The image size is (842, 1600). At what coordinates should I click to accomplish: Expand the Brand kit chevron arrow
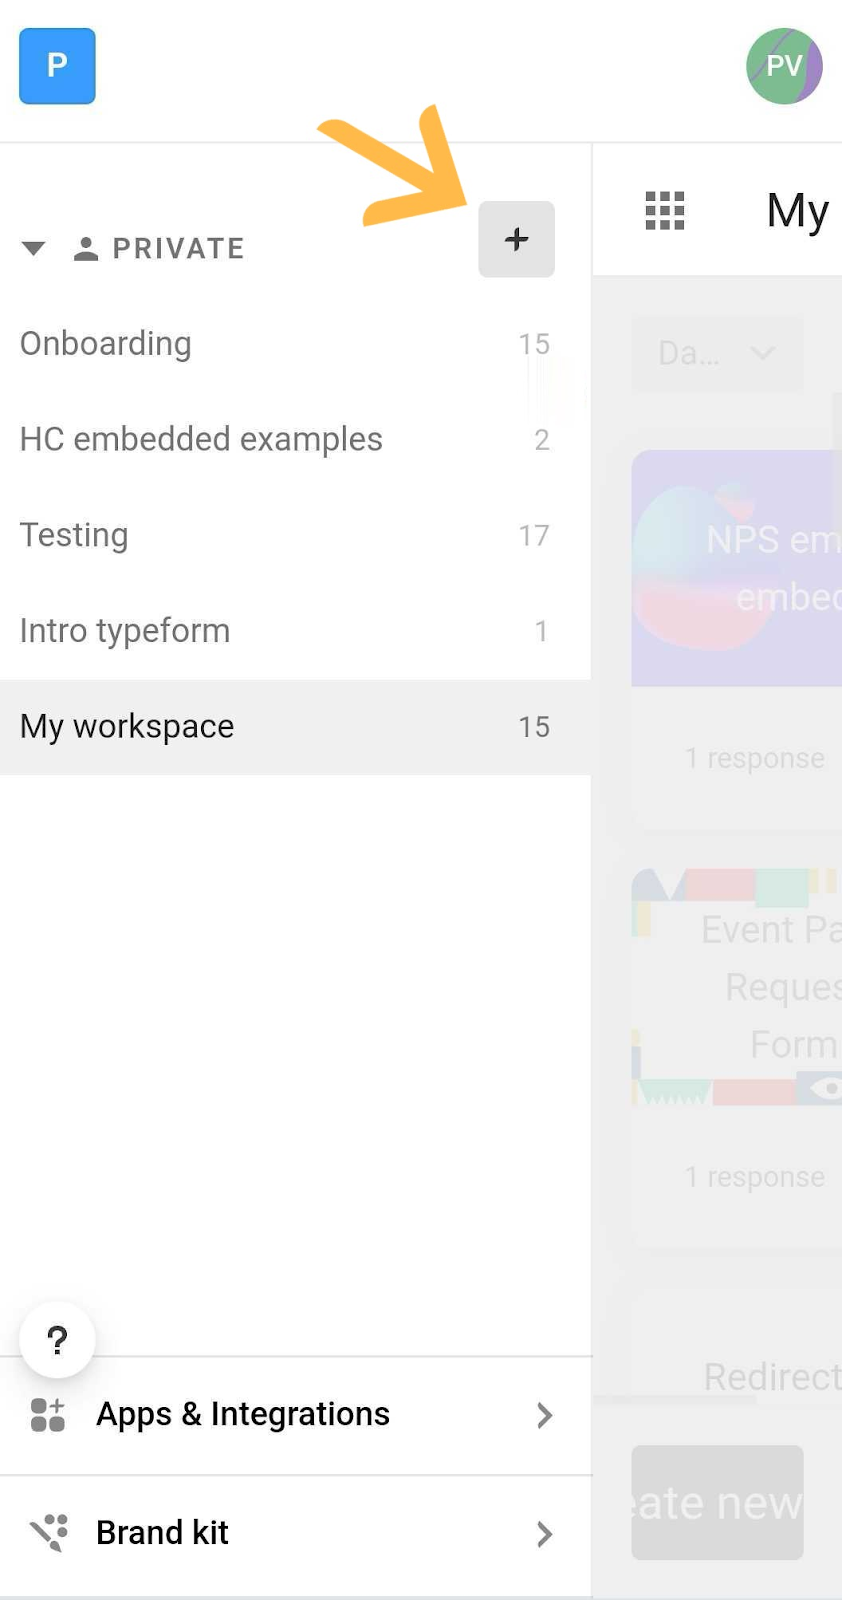tap(544, 1533)
